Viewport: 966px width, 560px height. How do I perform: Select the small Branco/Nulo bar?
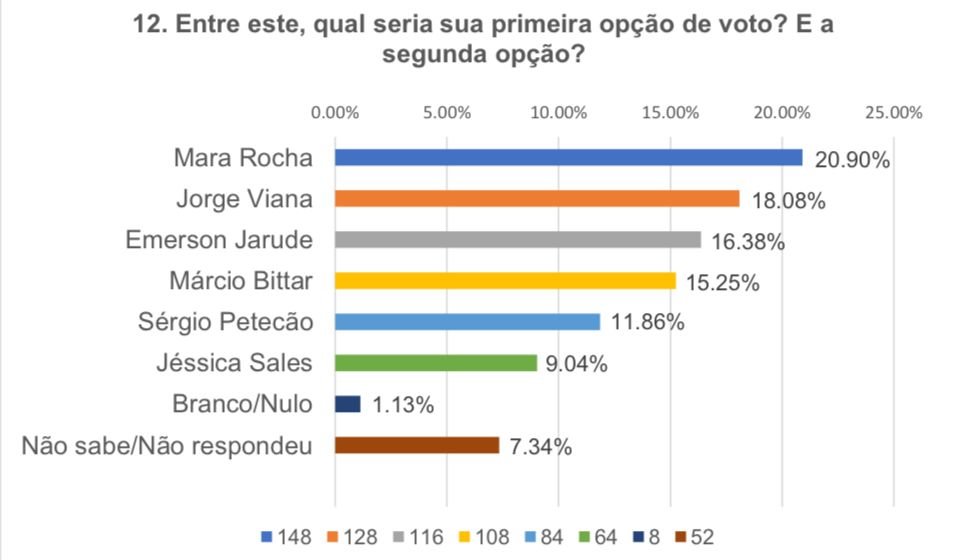[x=347, y=404]
